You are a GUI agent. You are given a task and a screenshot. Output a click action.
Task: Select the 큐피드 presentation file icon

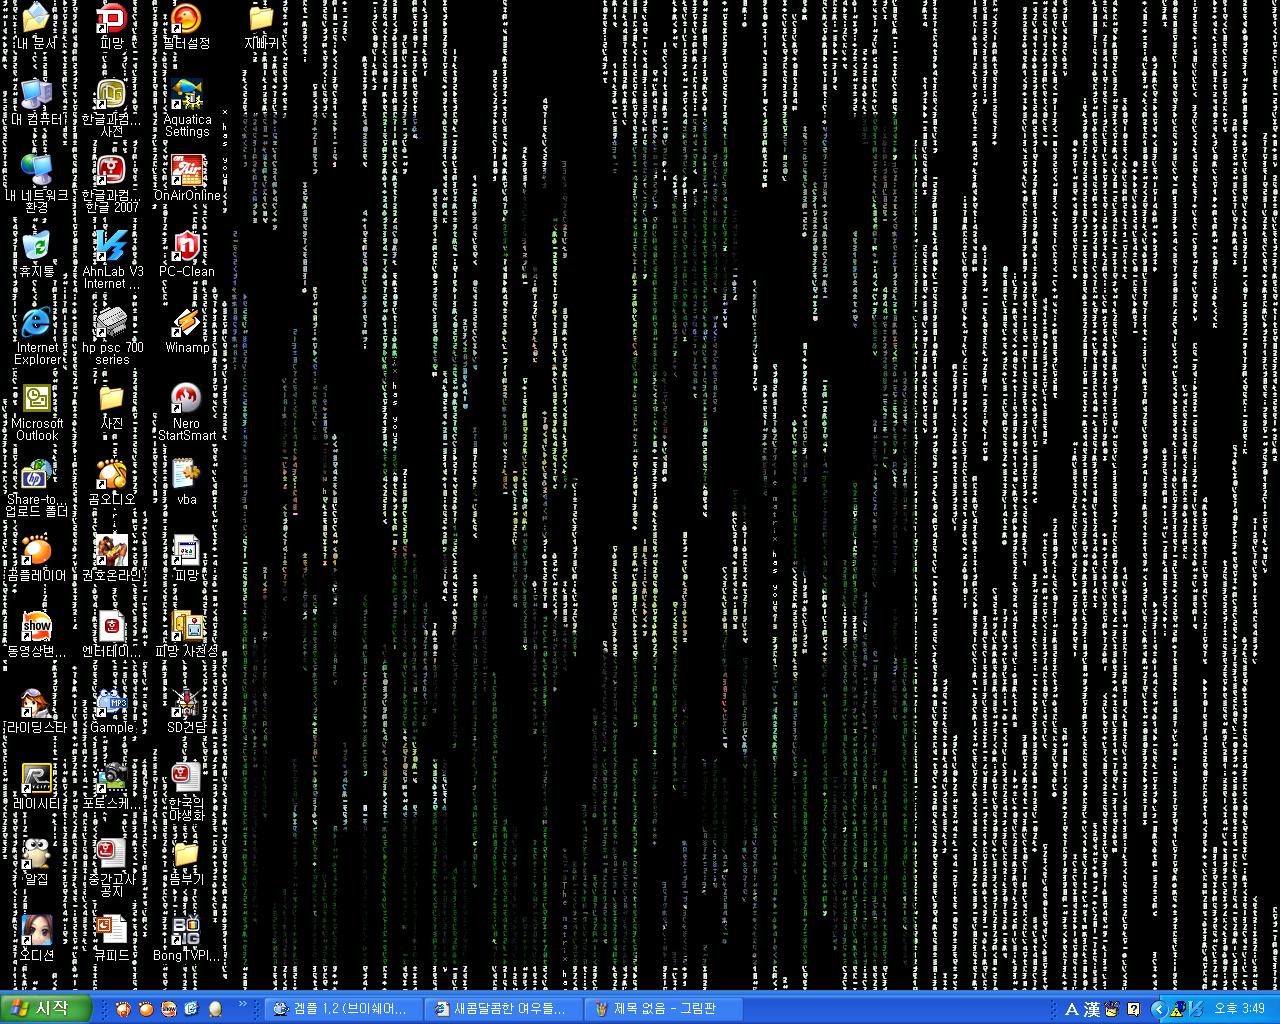[112, 937]
